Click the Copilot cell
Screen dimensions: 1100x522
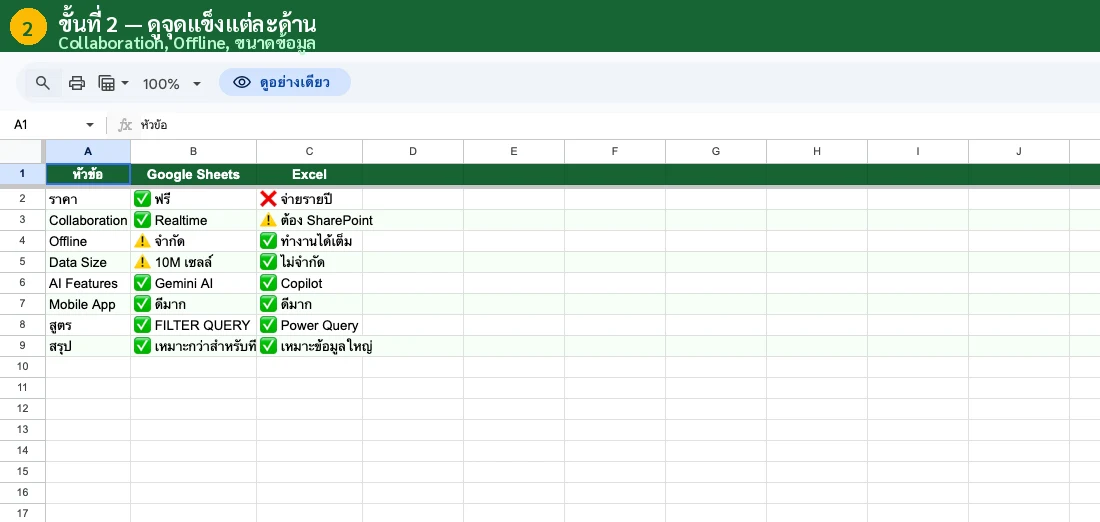[309, 283]
